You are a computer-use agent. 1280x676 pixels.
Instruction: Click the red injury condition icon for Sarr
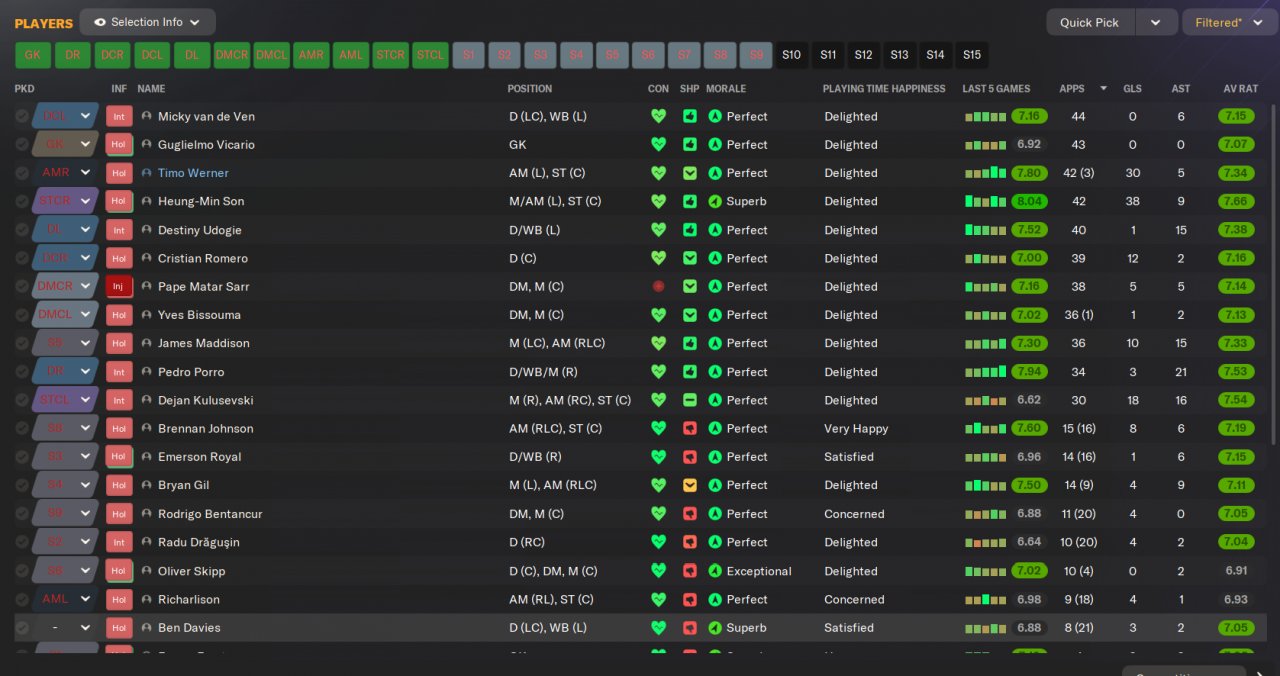(658, 286)
